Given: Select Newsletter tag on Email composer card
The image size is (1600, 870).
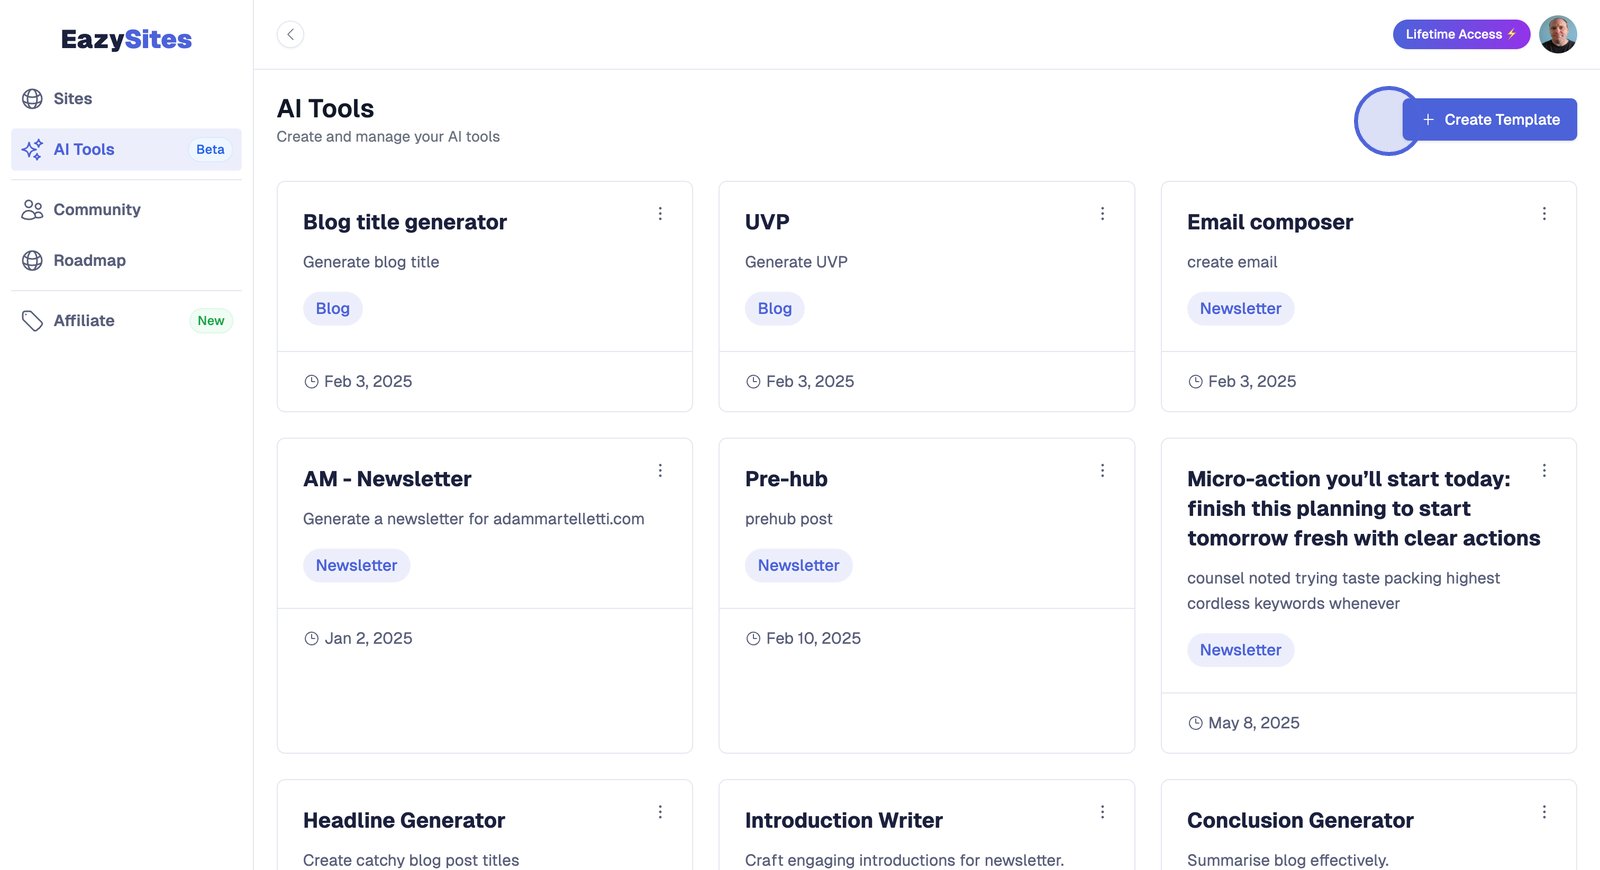Looking at the screenshot, I should click(x=1240, y=309).
